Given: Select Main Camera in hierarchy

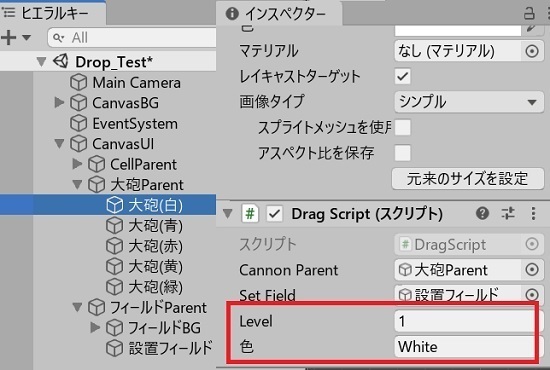Looking at the screenshot, I should (136, 83).
